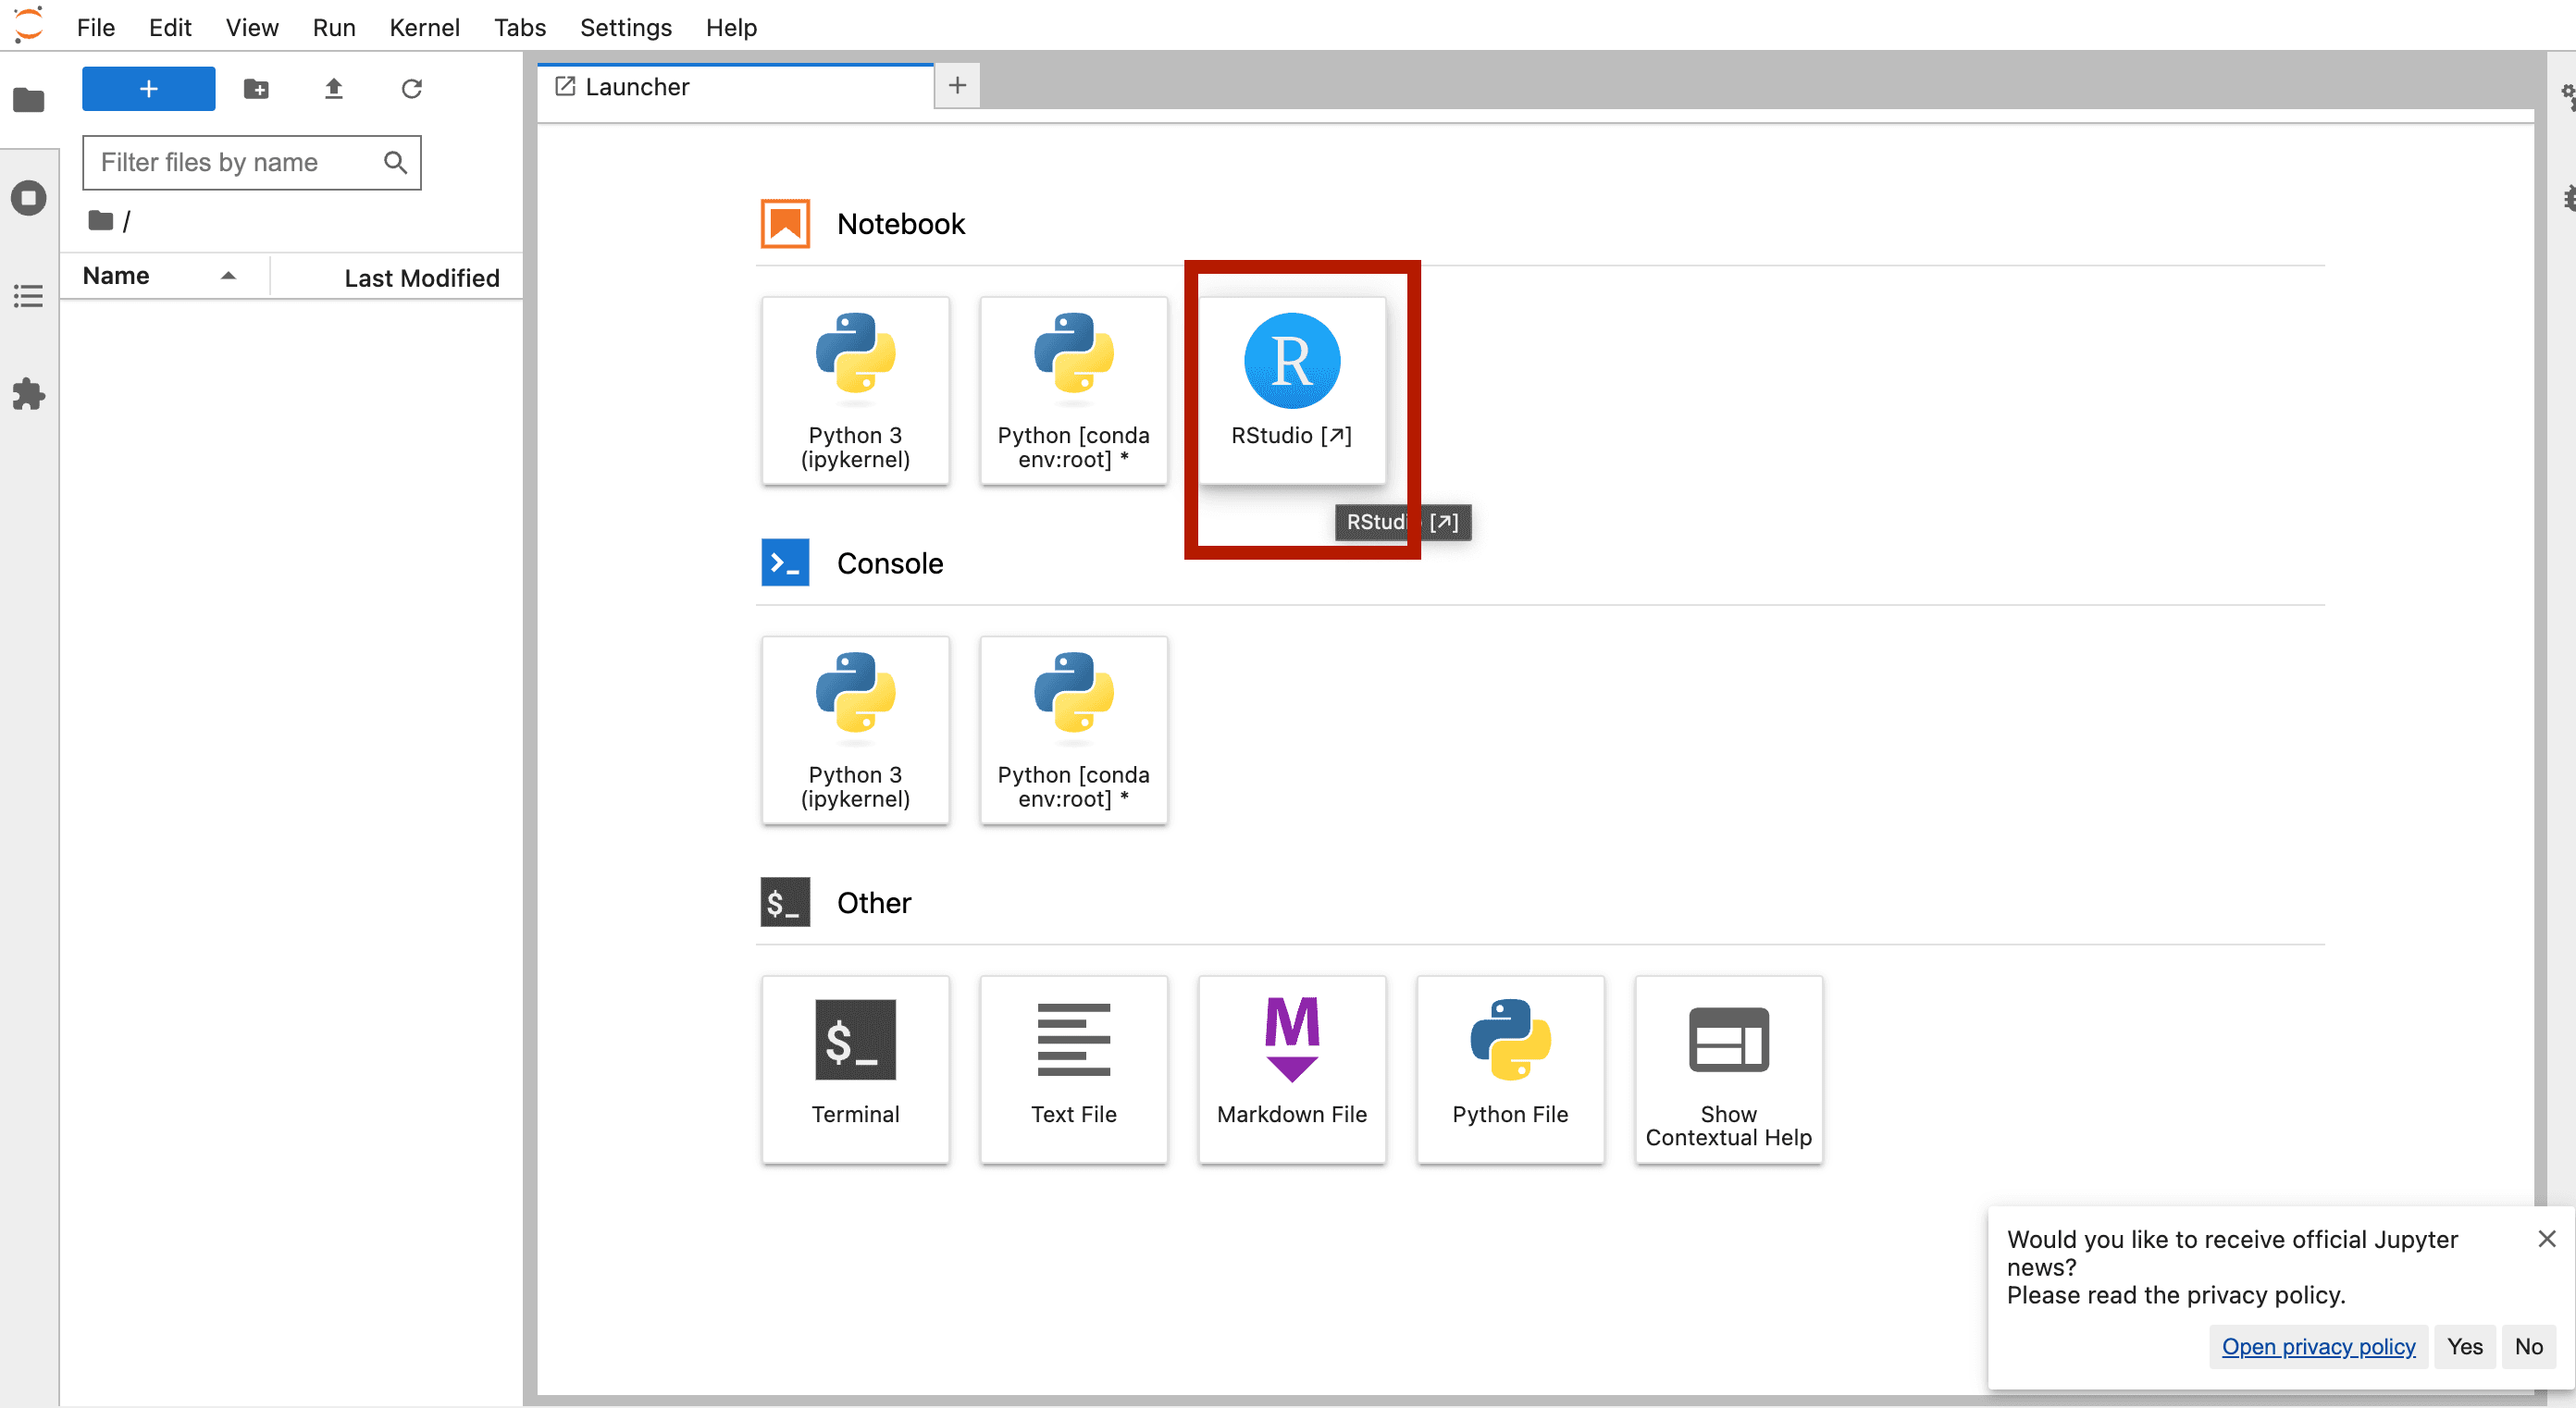This screenshot has height=1408, width=2576.
Task: Launch Python 3 ipykernel notebook
Action: 855,390
